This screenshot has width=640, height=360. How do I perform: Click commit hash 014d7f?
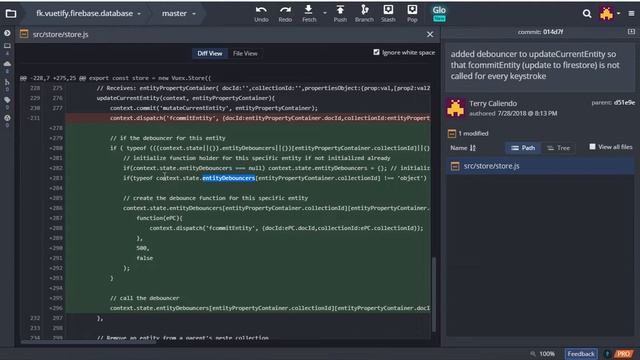553,31
